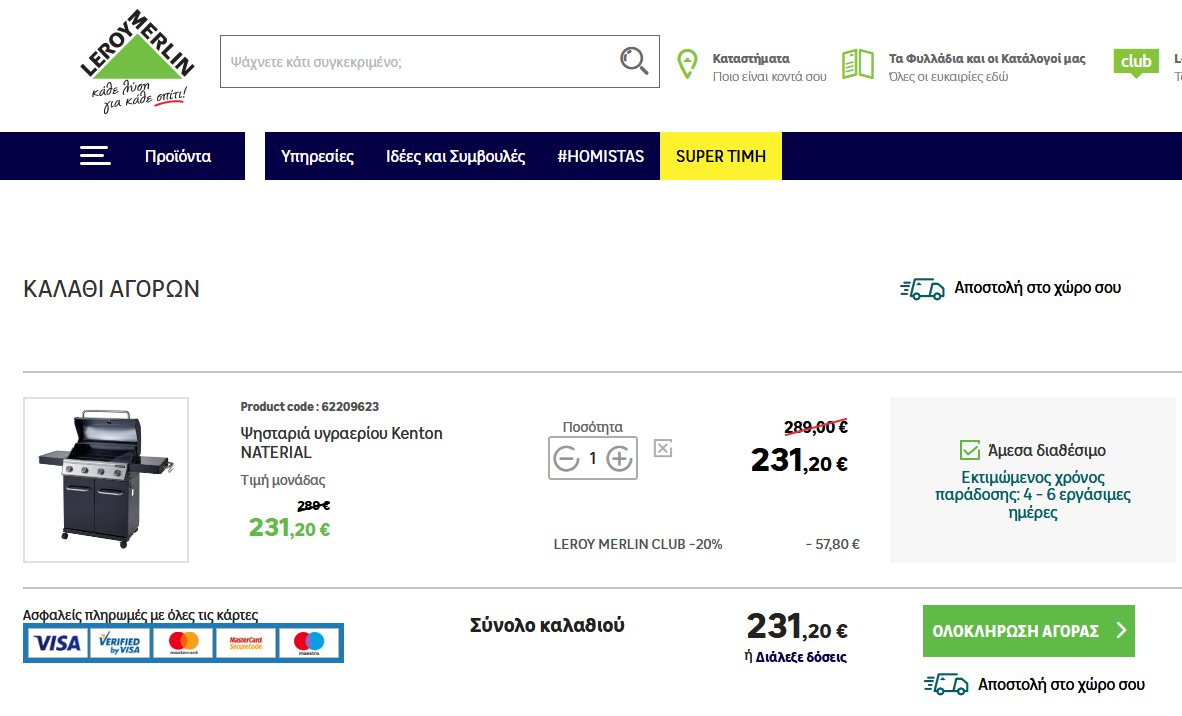Click the Άμεσα διαθέσιμο availability text
This screenshot has width=1182, height=716.
click(1046, 451)
